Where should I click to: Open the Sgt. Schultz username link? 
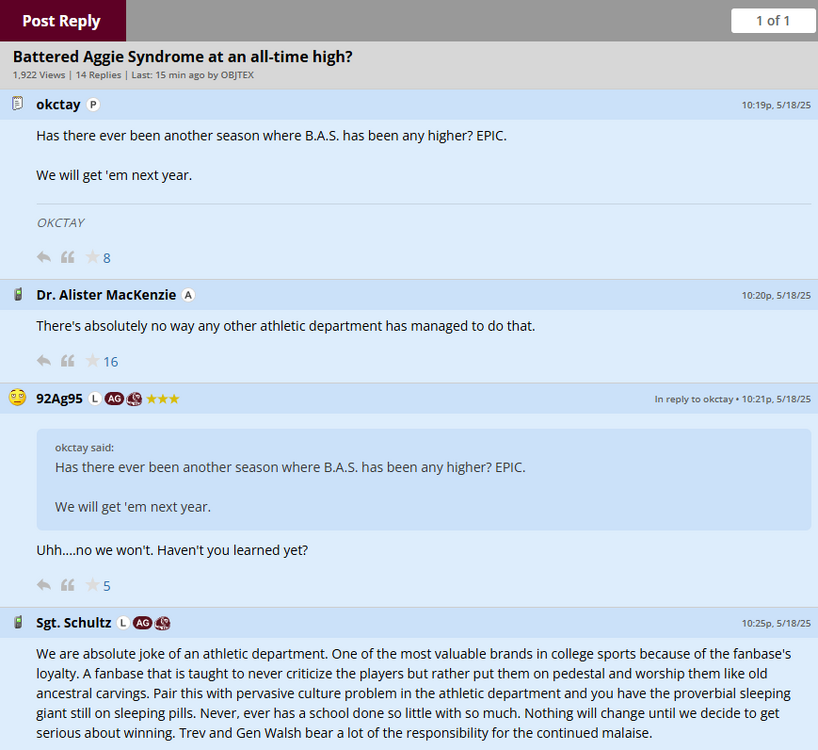tap(74, 623)
